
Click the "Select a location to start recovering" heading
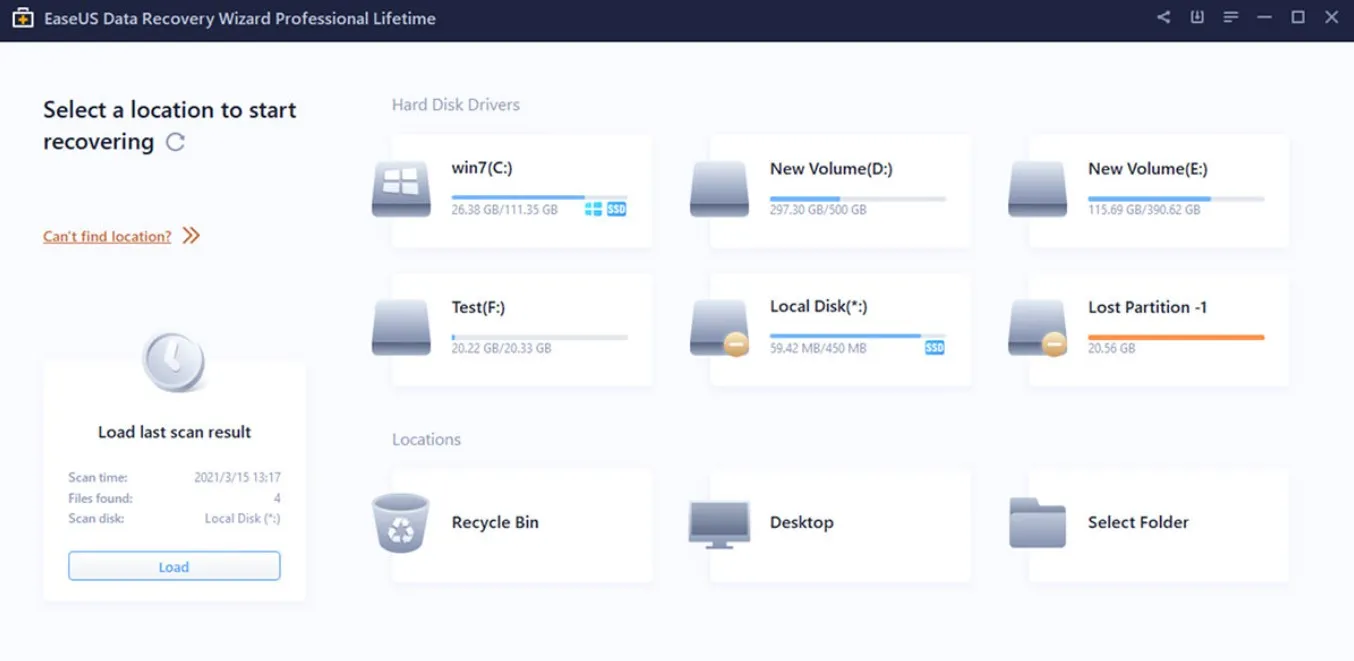(170, 126)
